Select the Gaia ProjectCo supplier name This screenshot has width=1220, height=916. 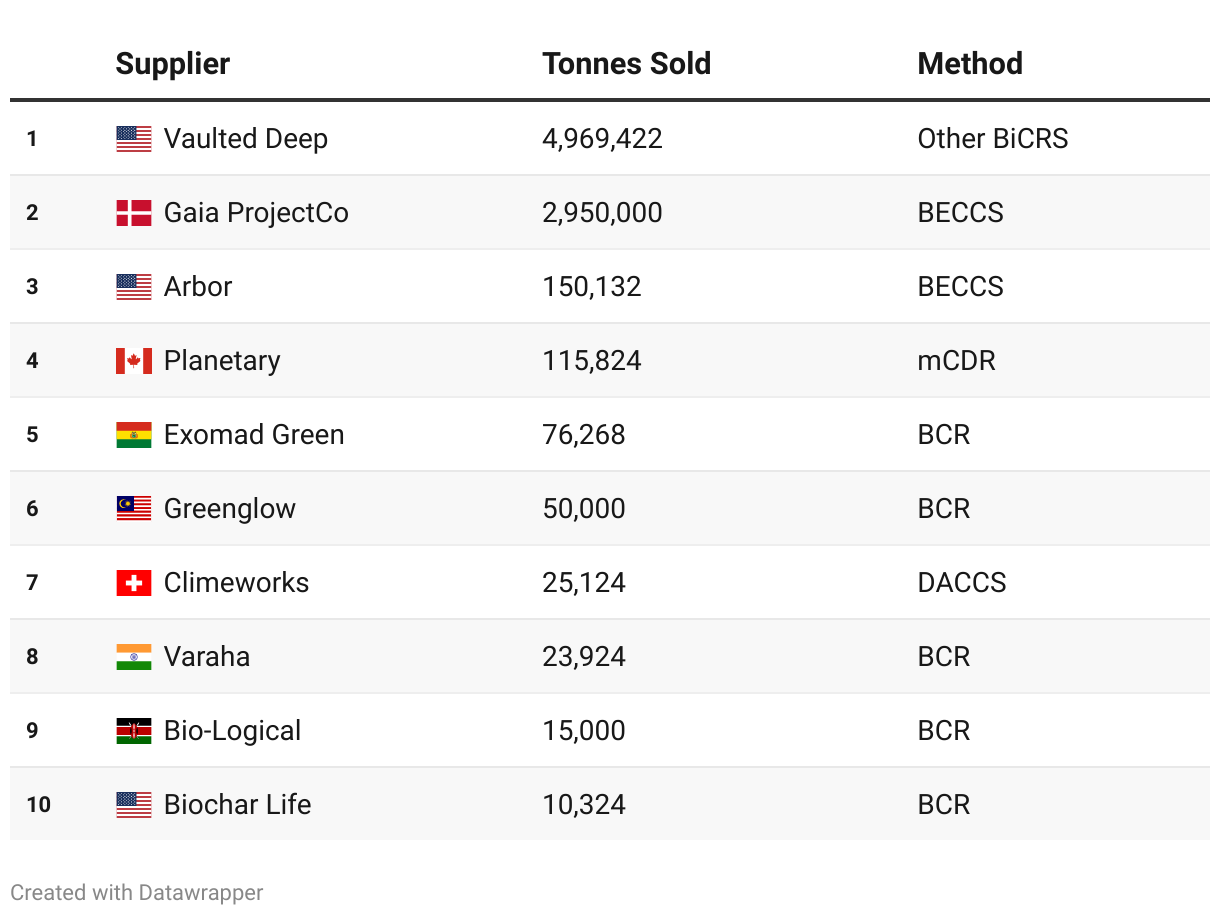click(256, 213)
